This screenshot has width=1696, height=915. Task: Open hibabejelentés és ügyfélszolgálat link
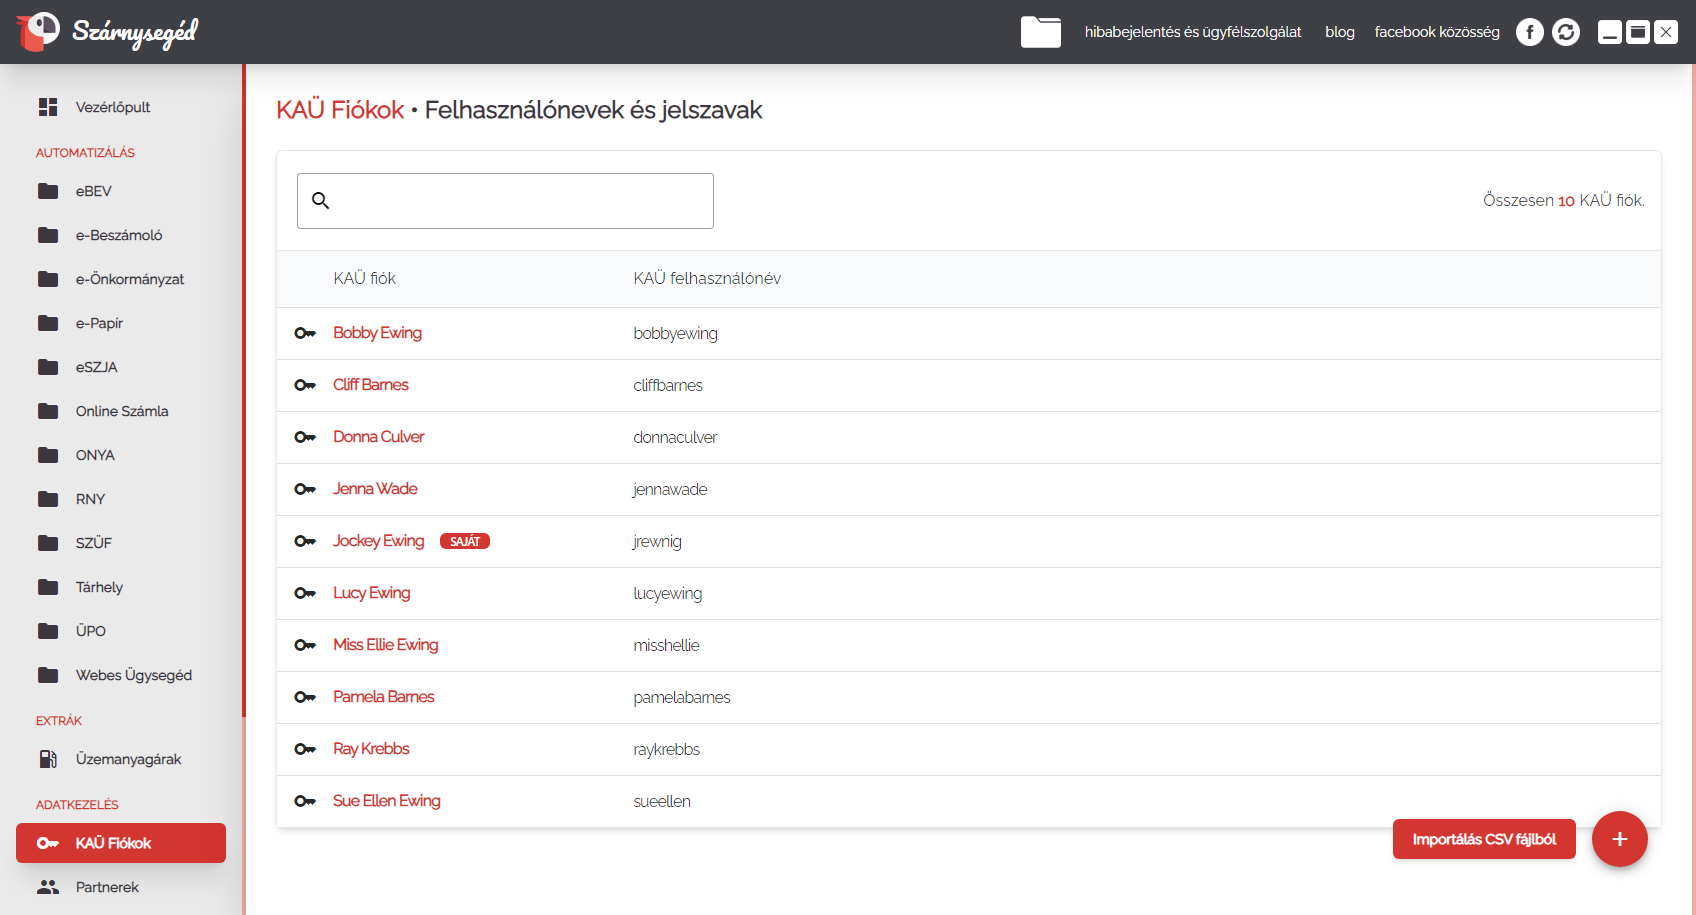pos(1192,32)
